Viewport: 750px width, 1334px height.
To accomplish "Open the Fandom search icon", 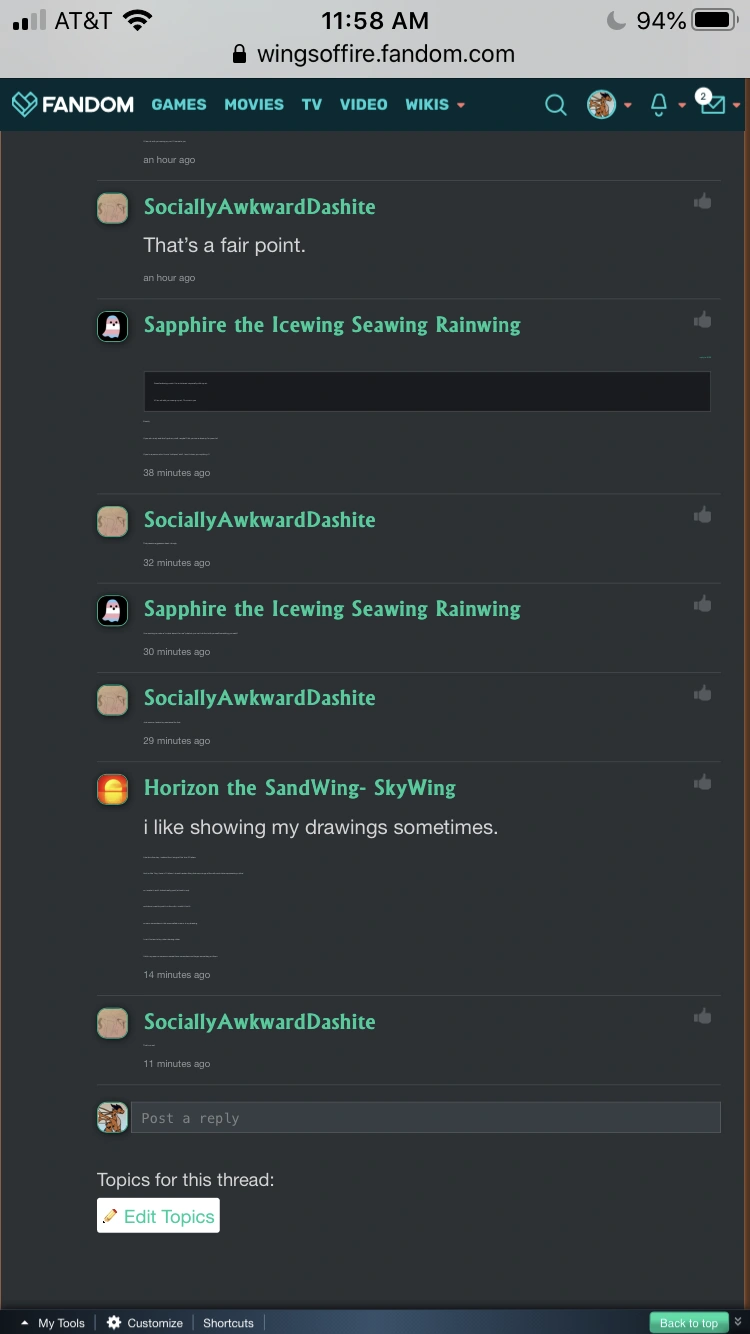I will click(x=555, y=104).
